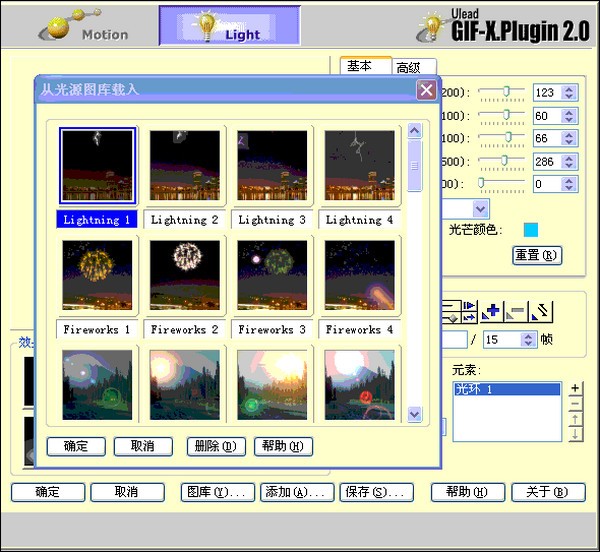Click the Fireworks 4 label
Screen dimensions: 600x552
(359, 329)
